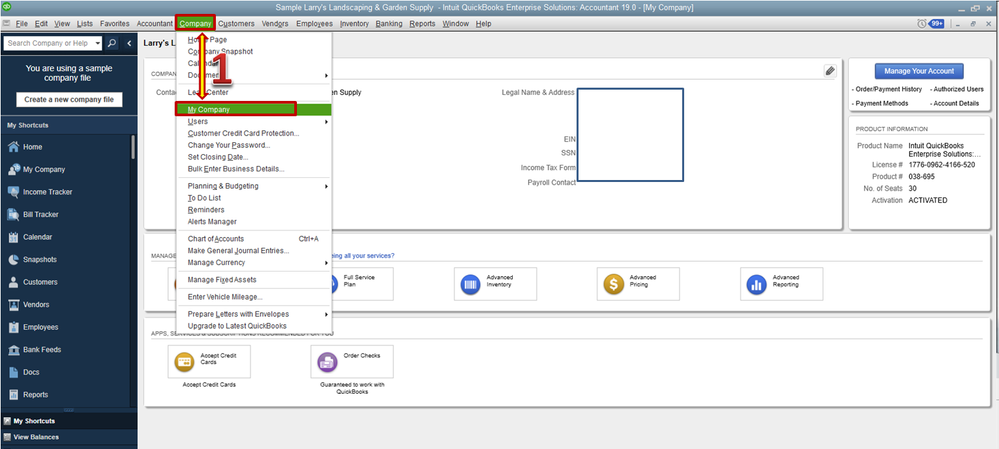Open Advanced Inventory service
This screenshot has height=449, width=999.
click(x=495, y=284)
